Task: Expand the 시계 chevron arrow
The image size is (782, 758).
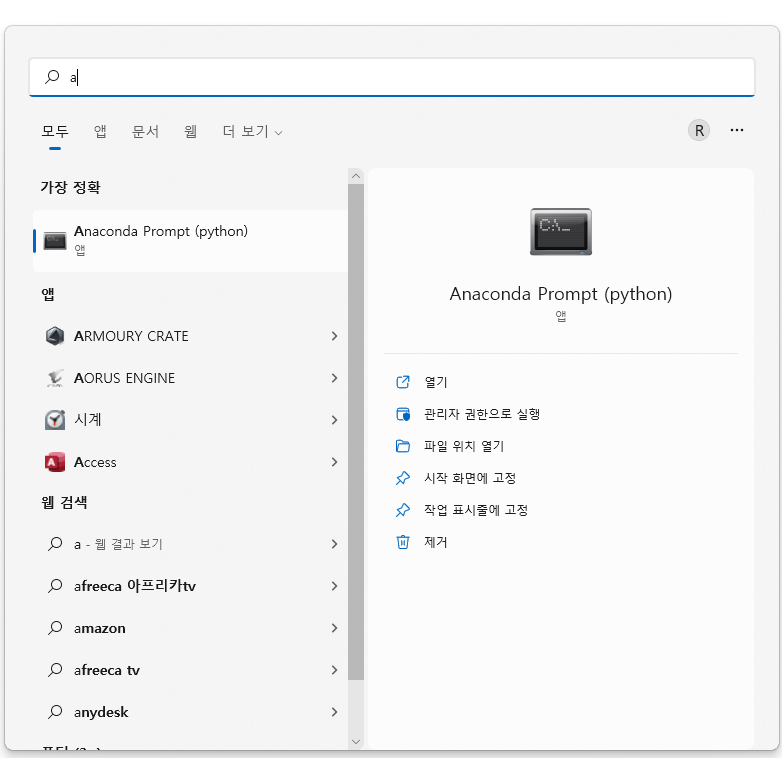Action: pyautogui.click(x=335, y=420)
